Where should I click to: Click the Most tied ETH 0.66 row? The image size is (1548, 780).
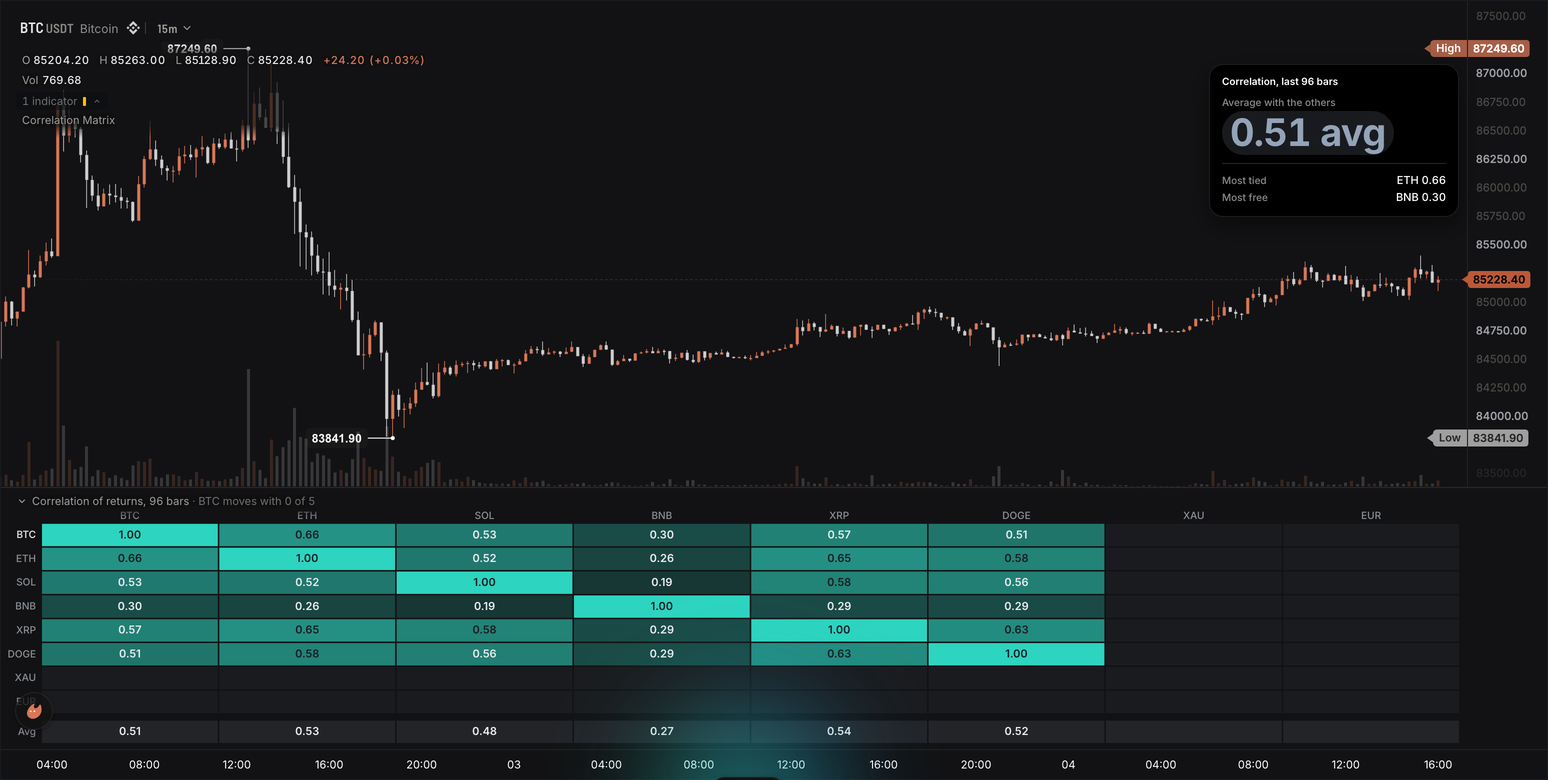[x=1334, y=181]
